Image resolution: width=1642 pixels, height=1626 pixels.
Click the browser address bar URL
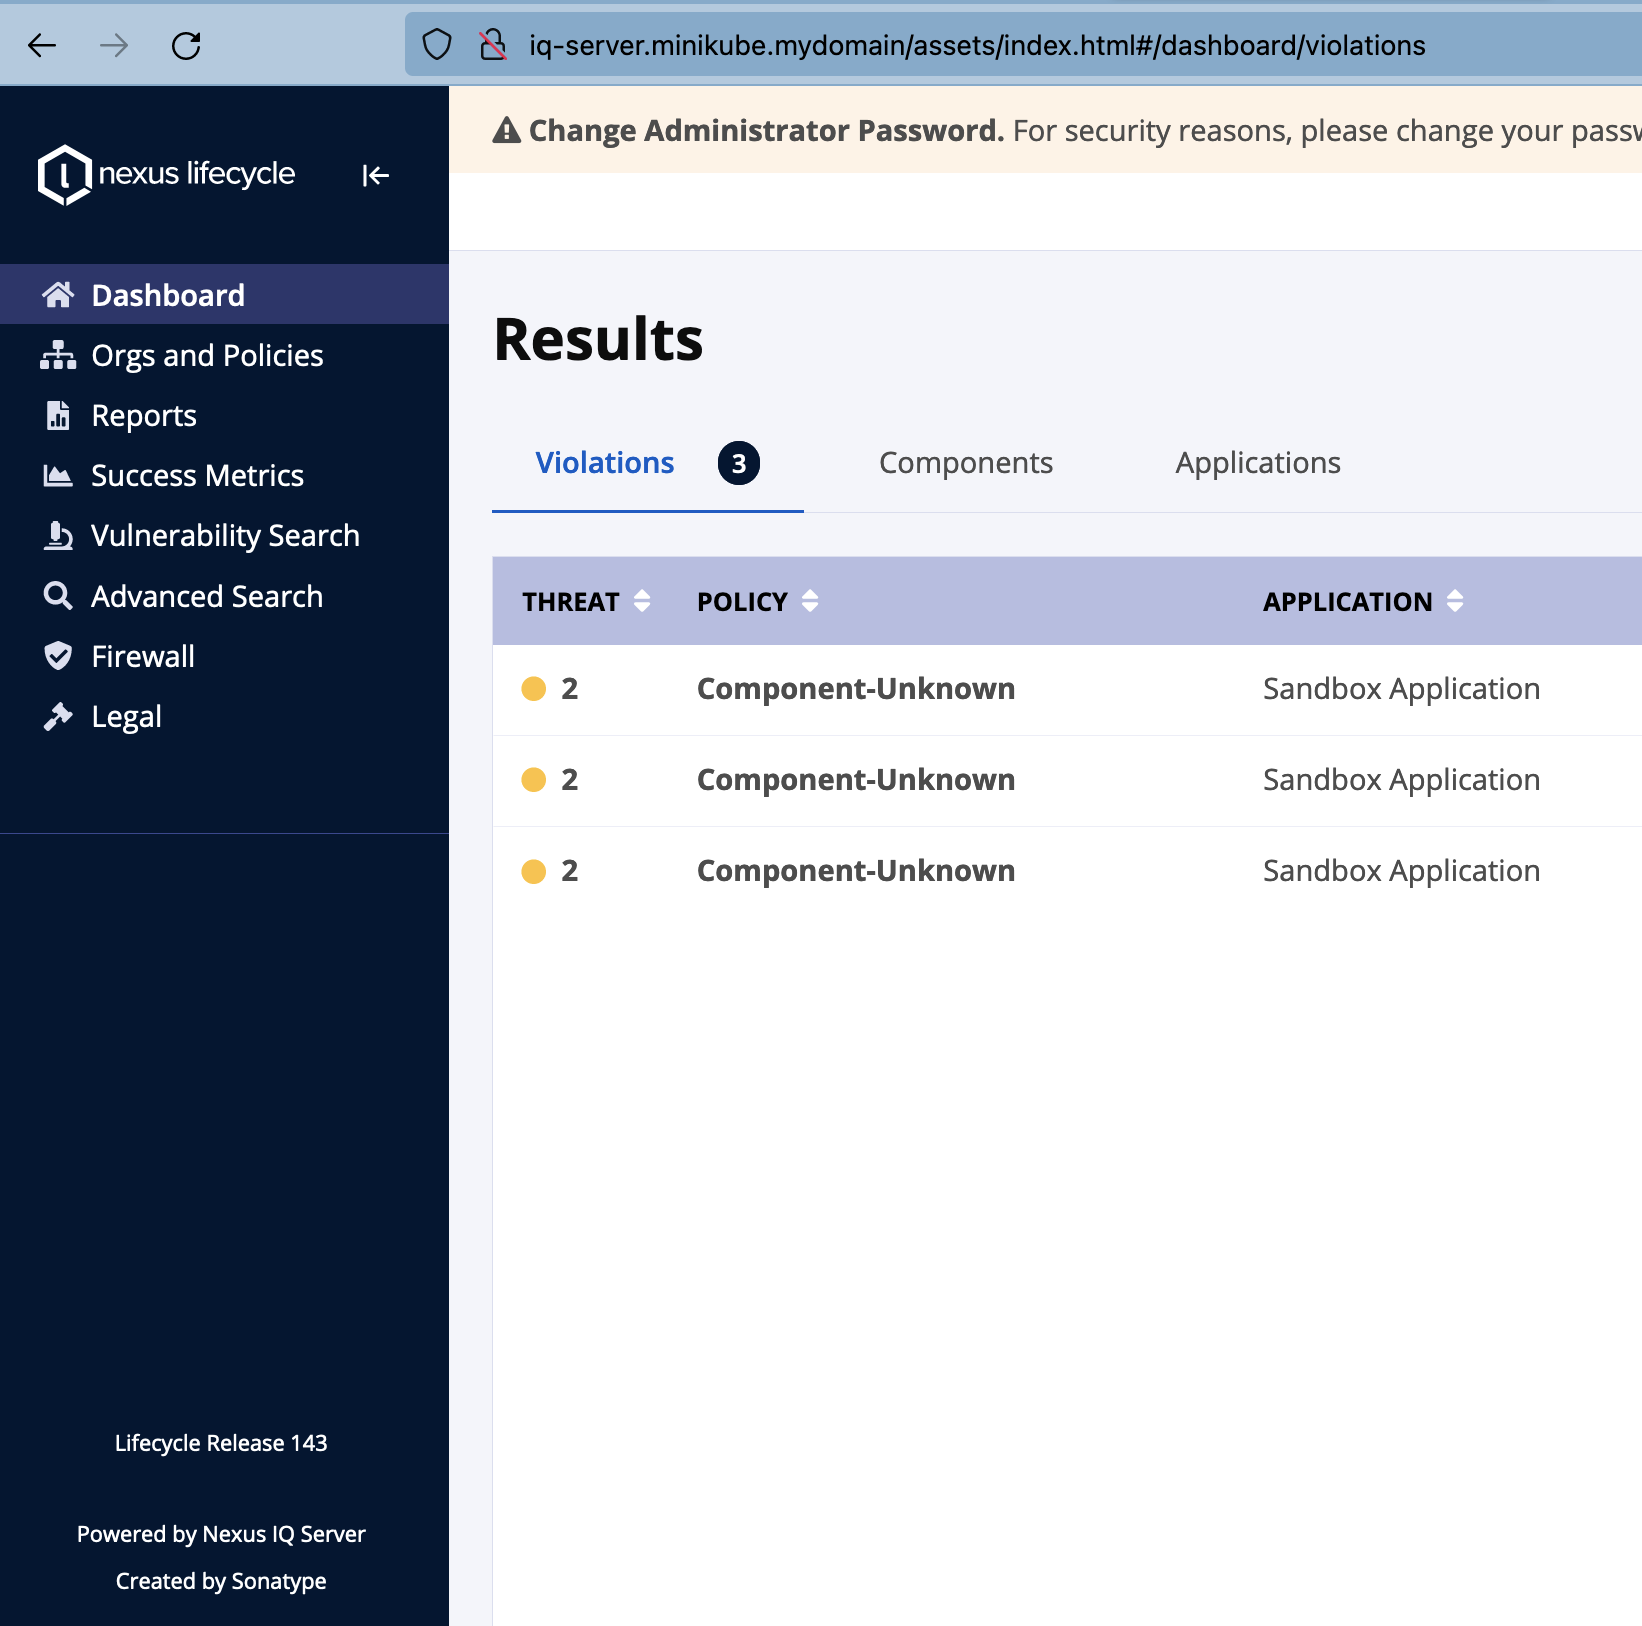point(976,45)
